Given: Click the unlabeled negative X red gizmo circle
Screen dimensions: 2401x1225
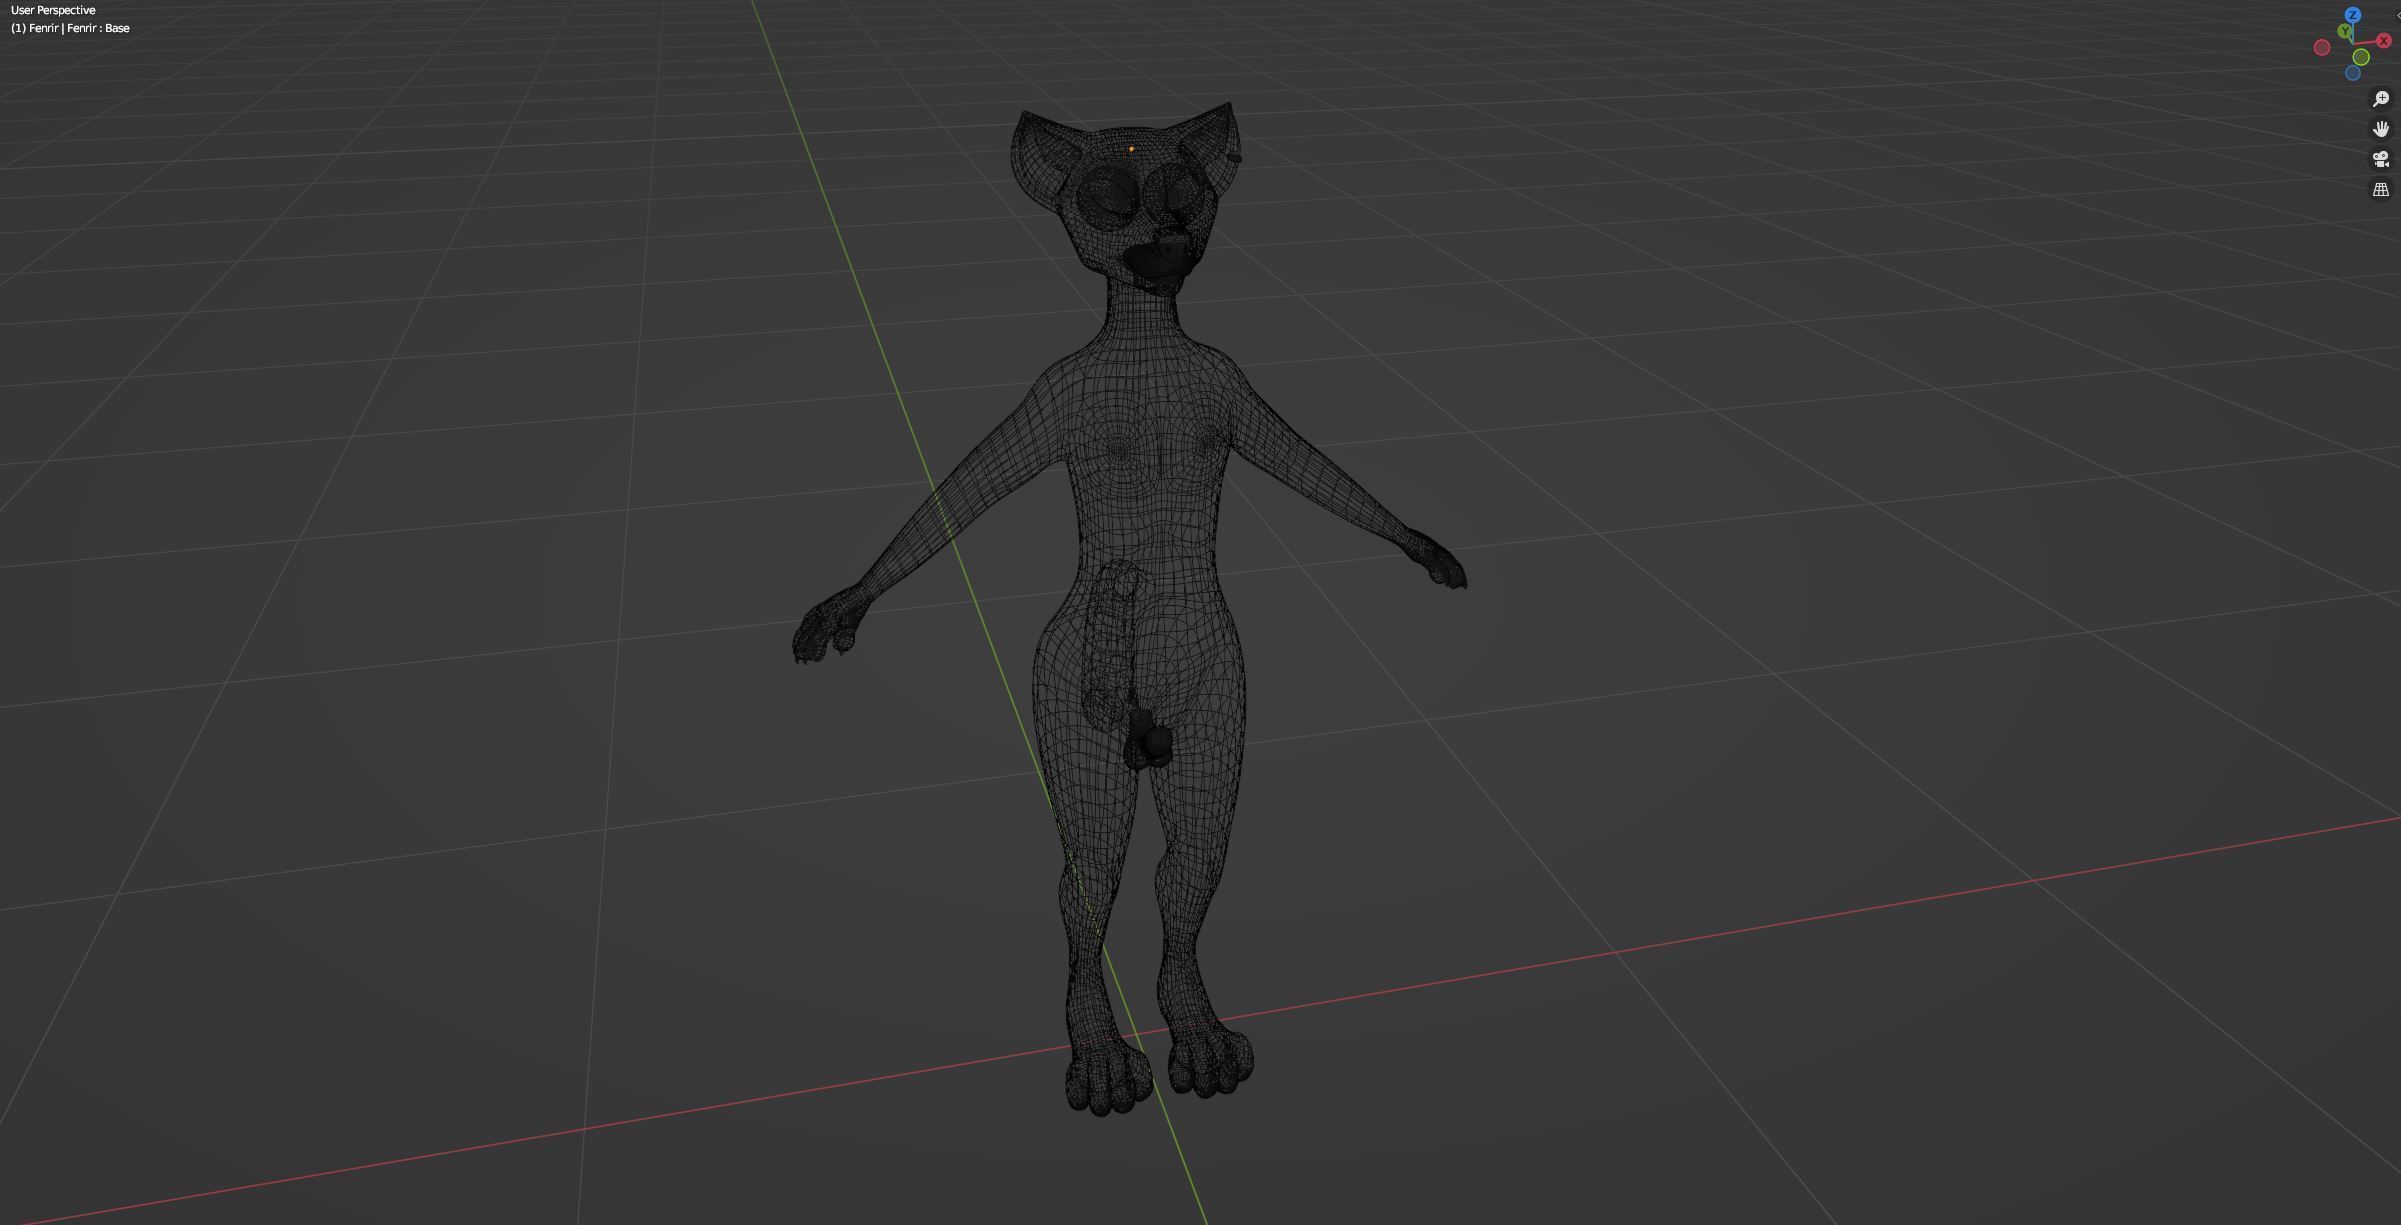Looking at the screenshot, I should 2322,47.
